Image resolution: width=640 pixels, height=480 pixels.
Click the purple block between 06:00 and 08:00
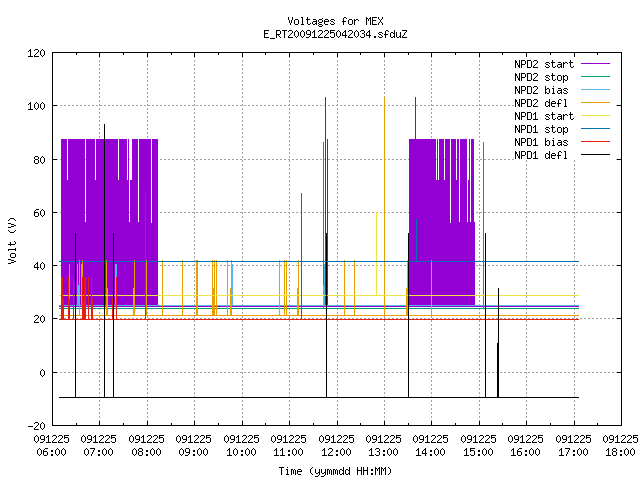click(x=109, y=222)
